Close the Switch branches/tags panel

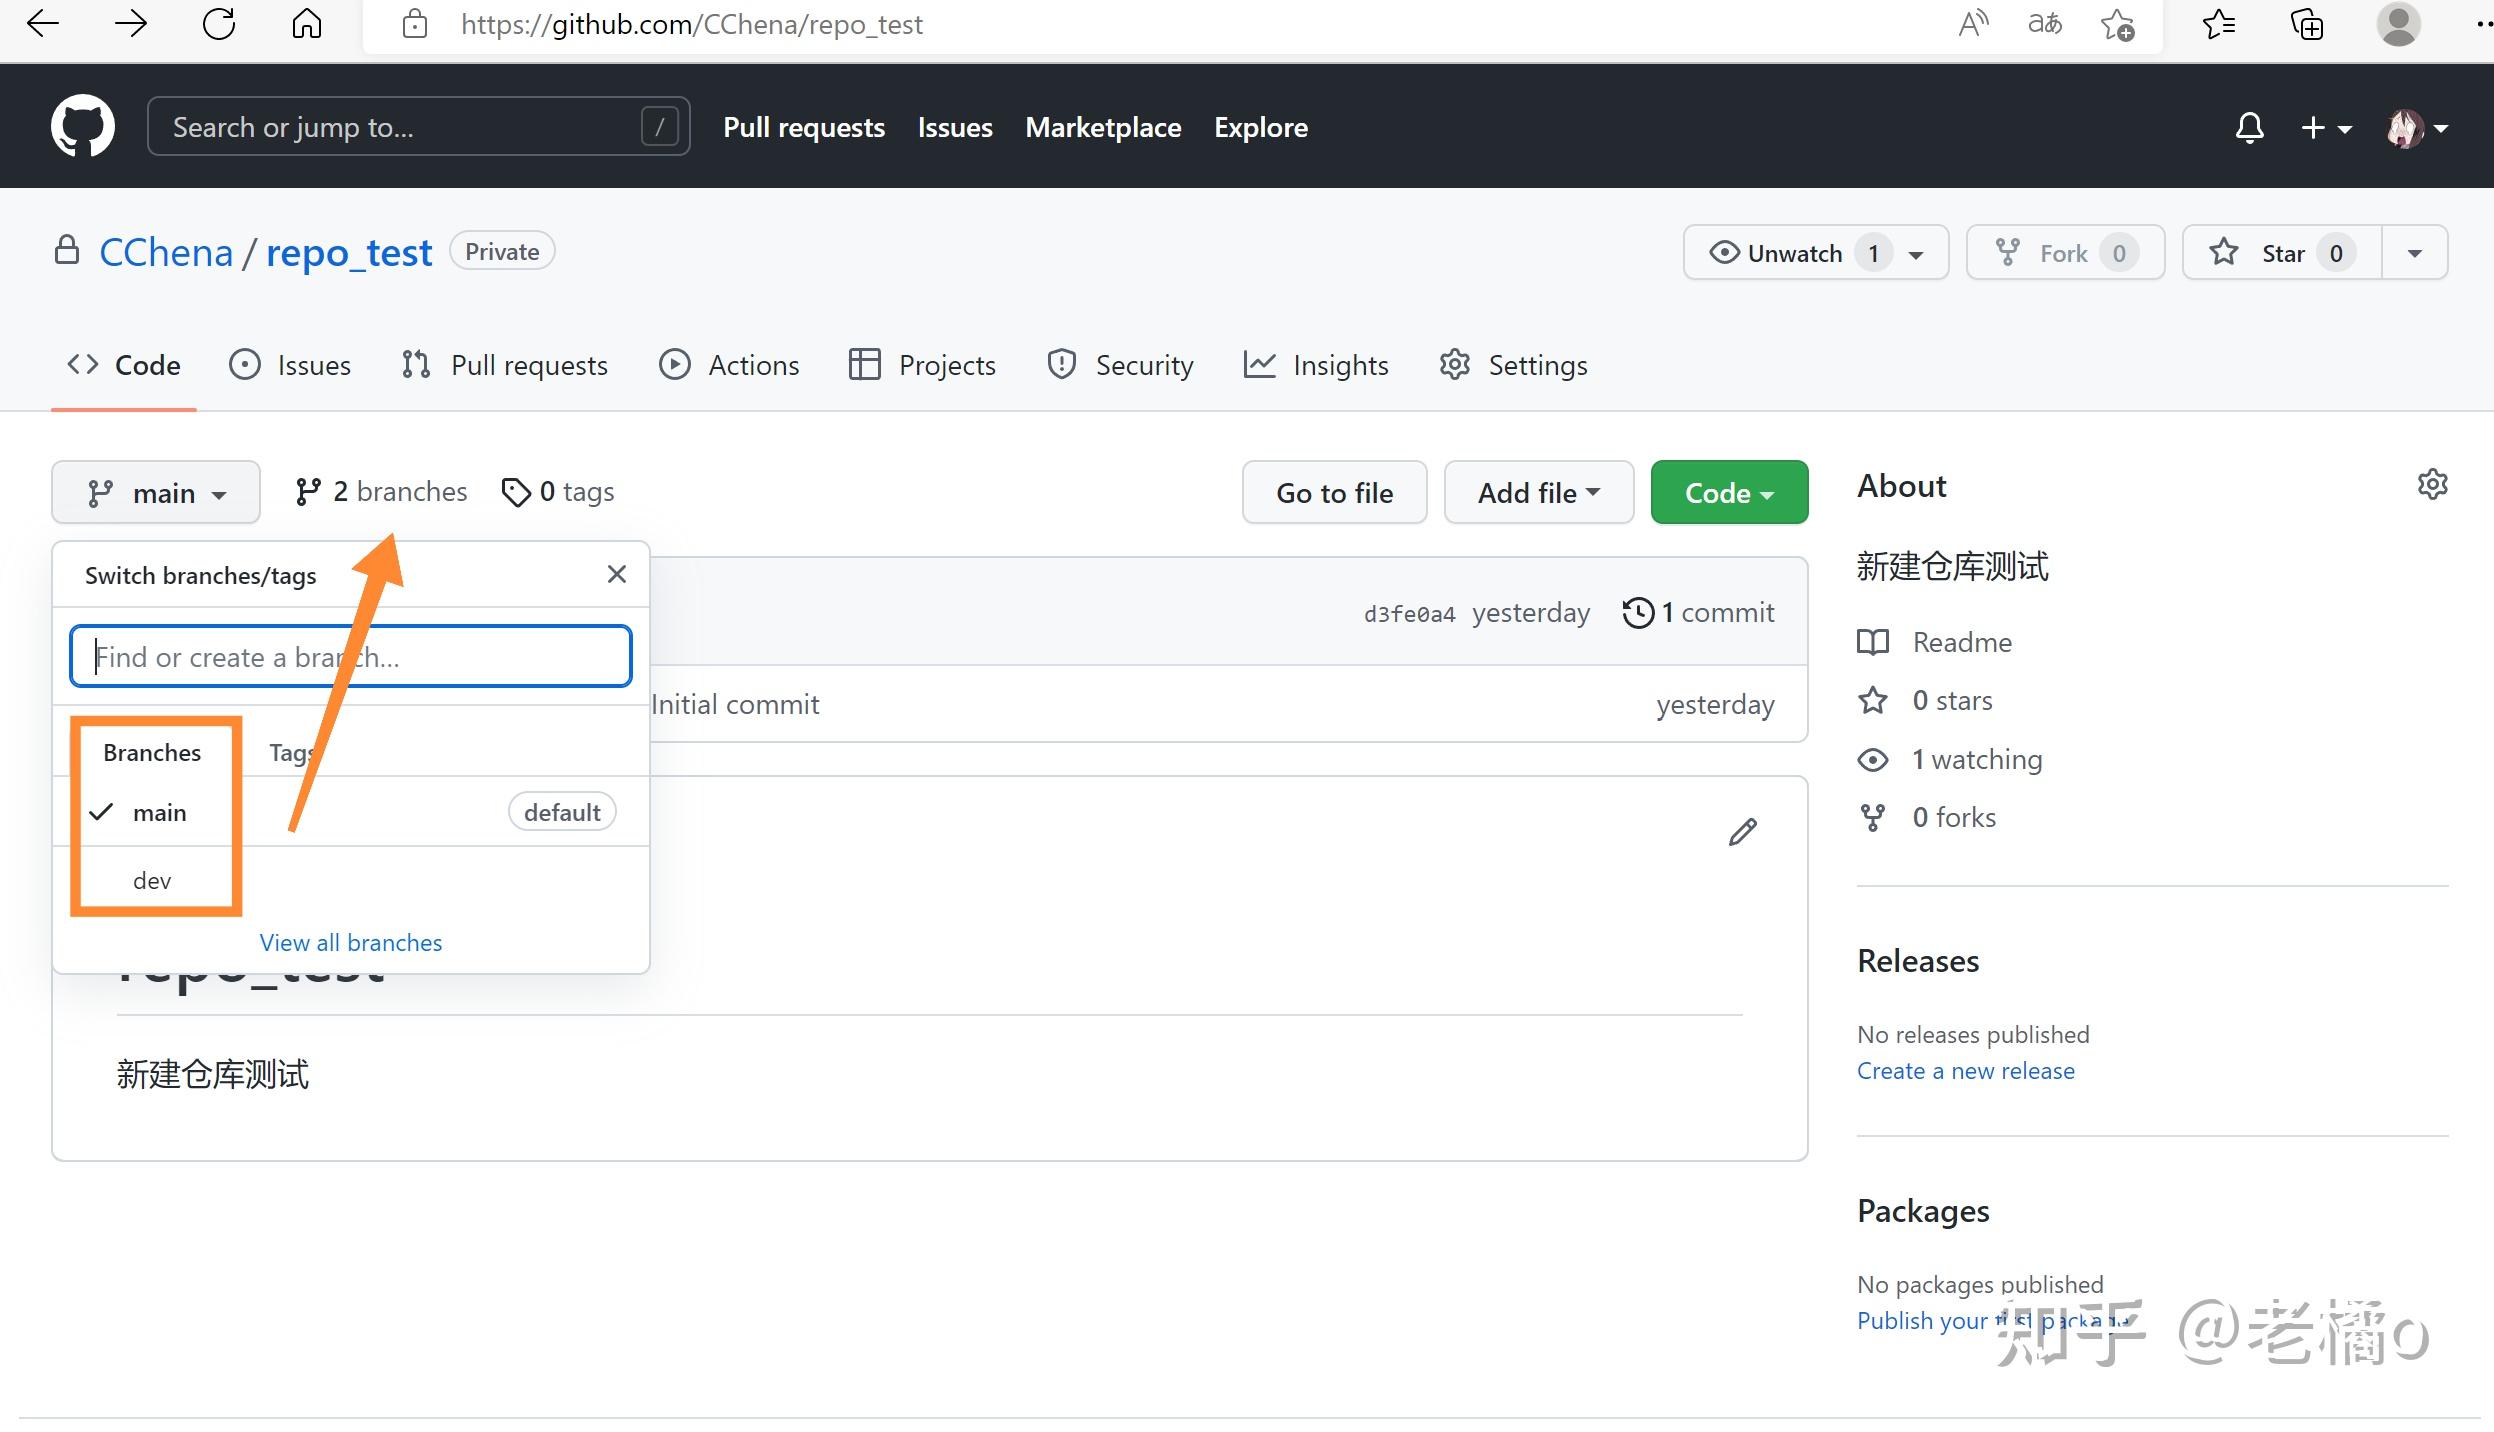616,574
